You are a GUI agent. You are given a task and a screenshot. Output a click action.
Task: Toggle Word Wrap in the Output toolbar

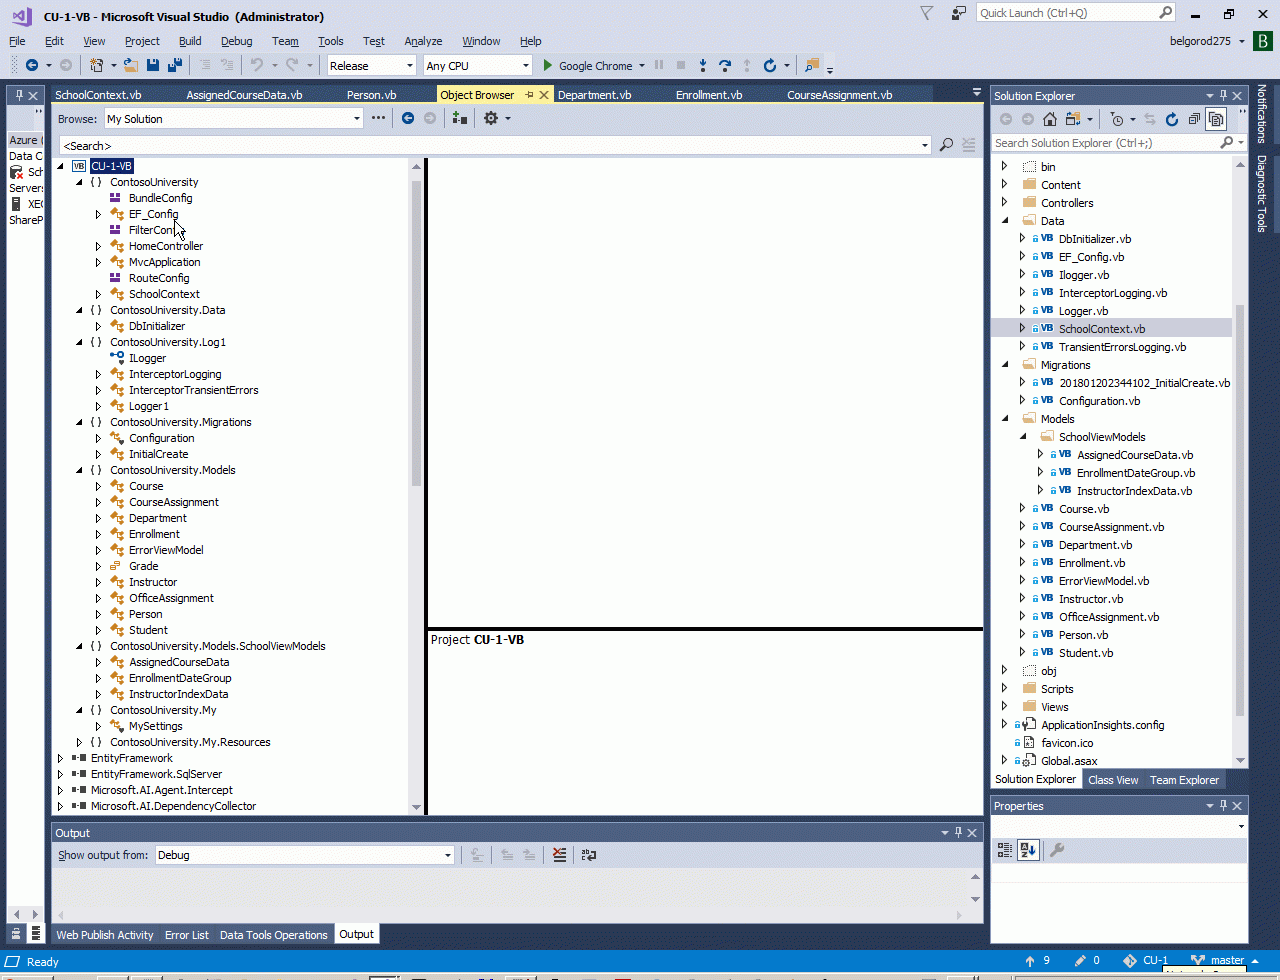589,855
